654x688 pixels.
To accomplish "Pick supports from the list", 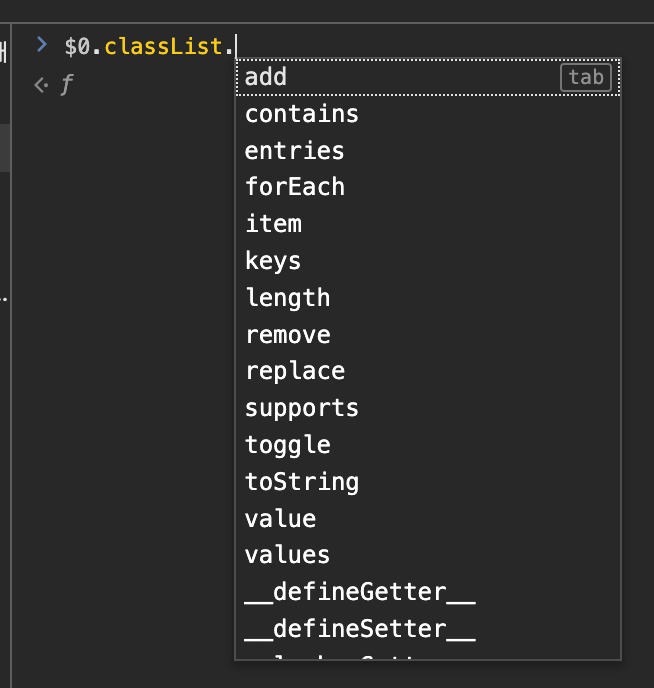I will 428,409.
